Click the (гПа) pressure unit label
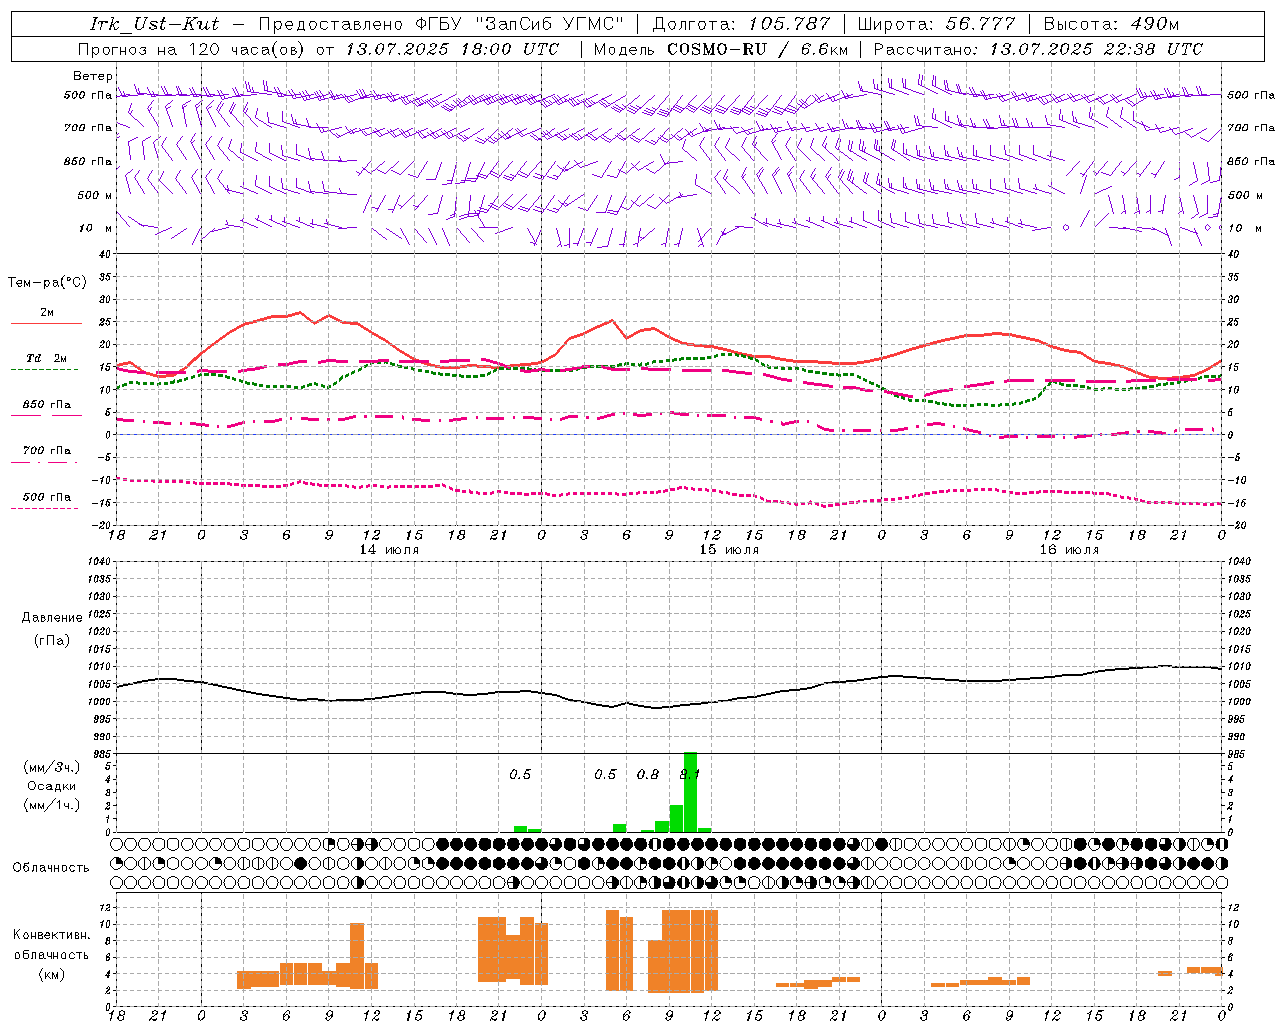This screenshot has width=1280, height=1024. 51,641
